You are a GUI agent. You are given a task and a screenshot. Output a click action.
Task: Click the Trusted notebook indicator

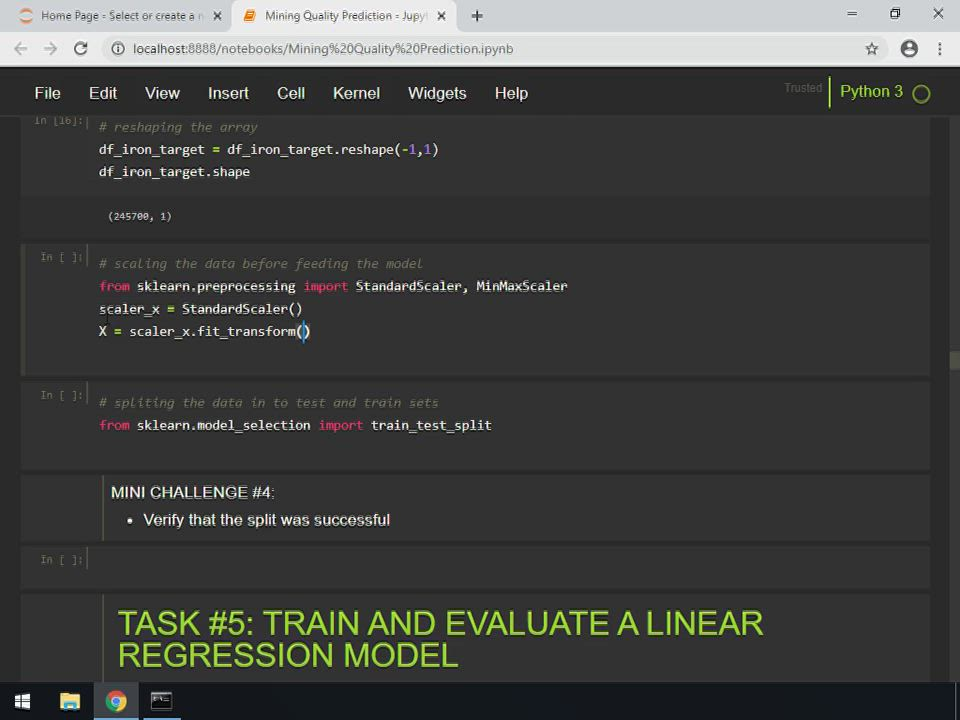803,88
